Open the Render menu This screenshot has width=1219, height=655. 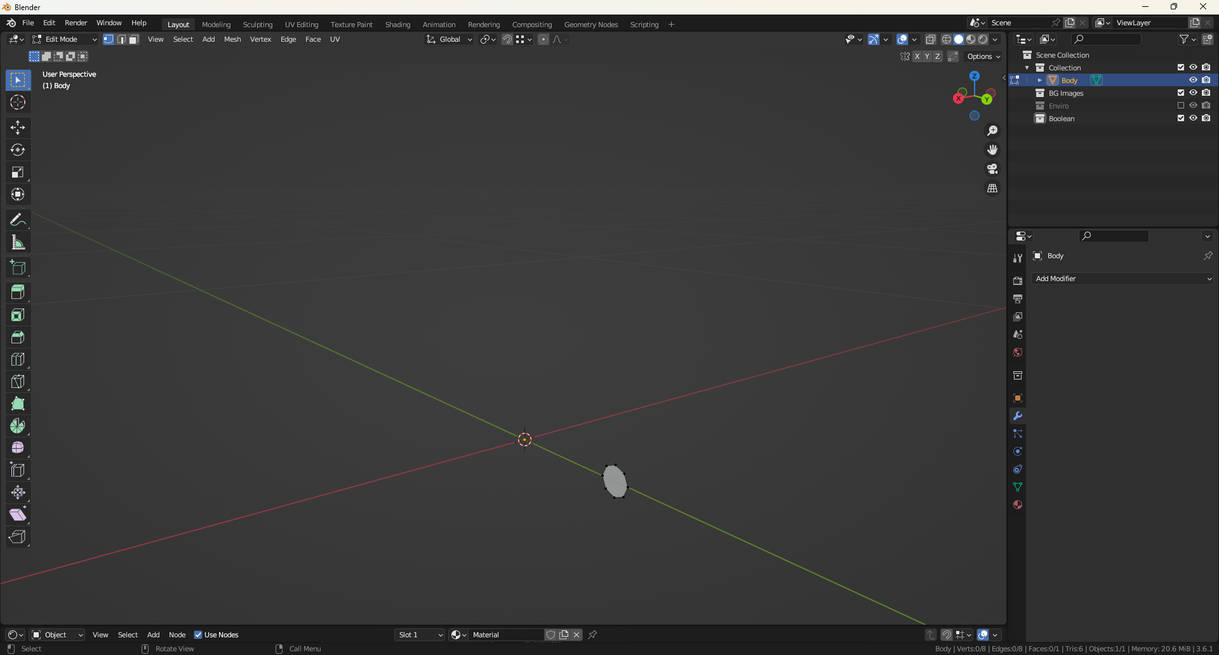76,23
